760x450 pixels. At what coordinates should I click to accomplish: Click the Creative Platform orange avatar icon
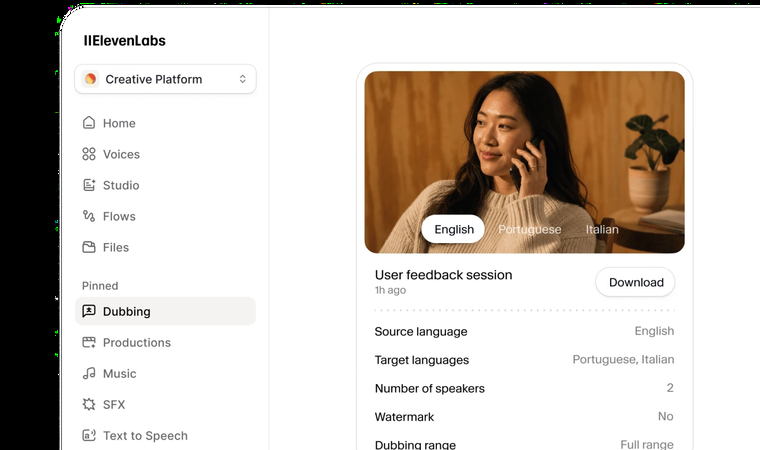[91, 79]
